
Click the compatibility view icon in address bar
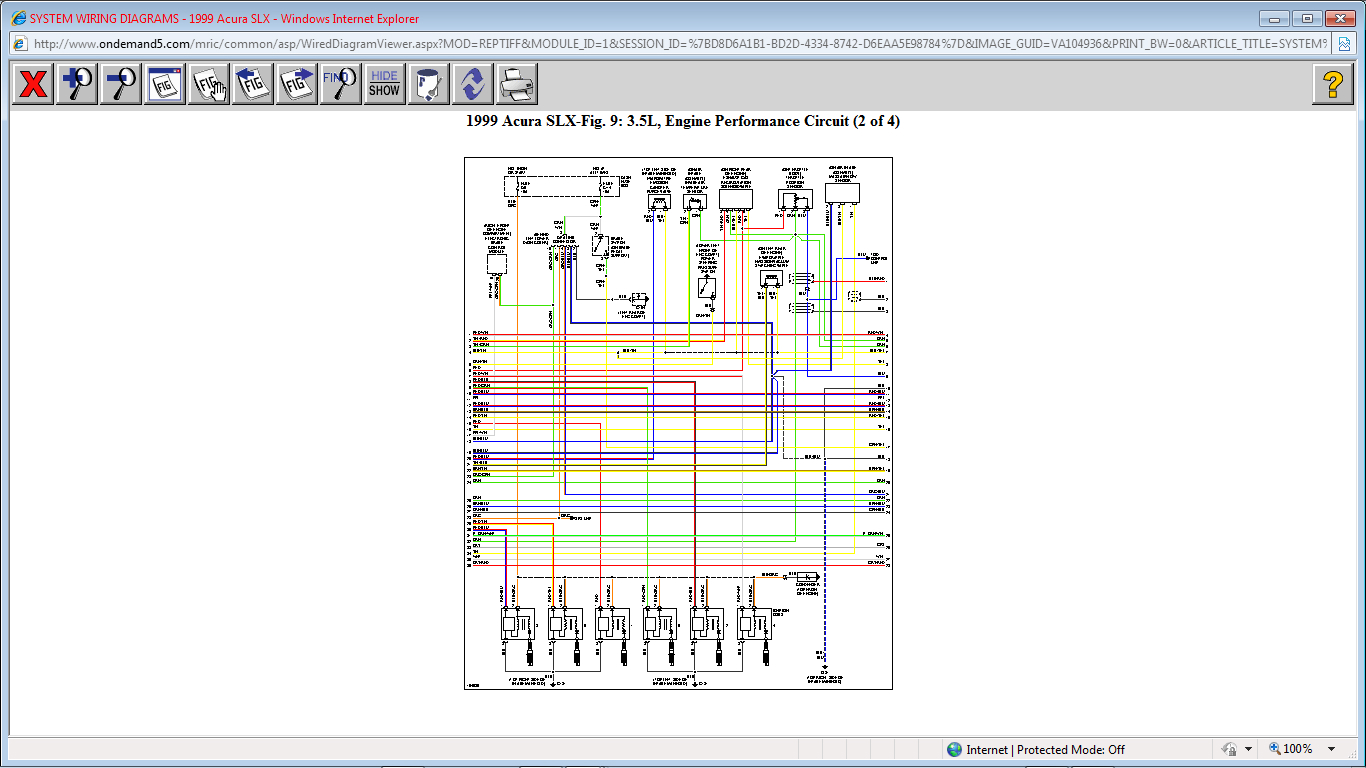click(1345, 44)
